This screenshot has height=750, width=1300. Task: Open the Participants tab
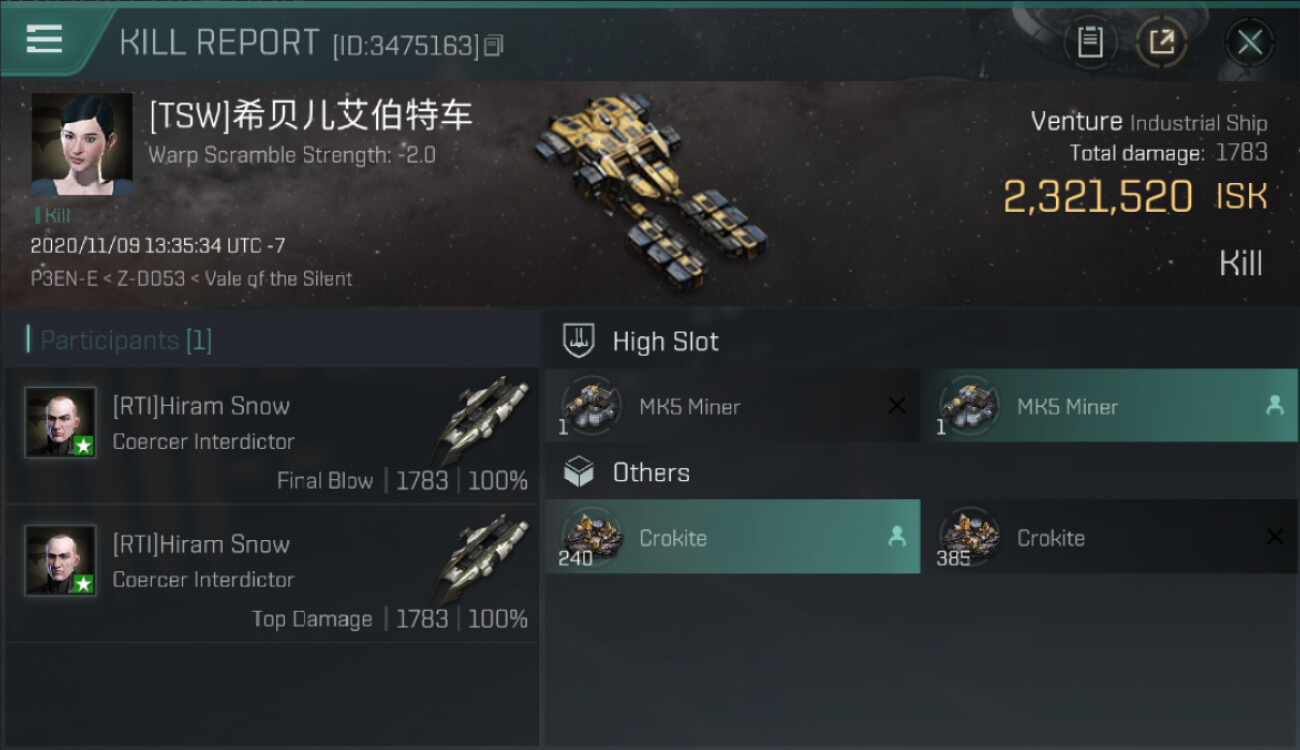[x=125, y=340]
